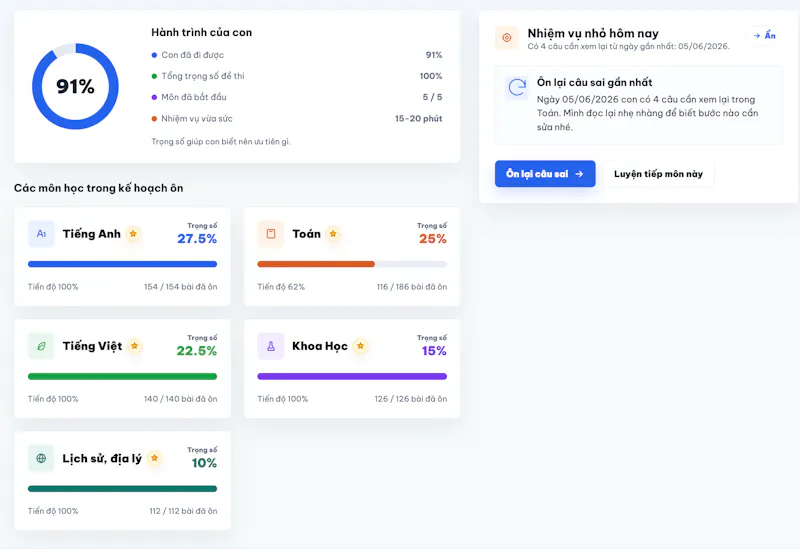Click the Lịch sử, địa lý teal progress bar
The height and width of the screenshot is (549, 800).
[x=122, y=488]
